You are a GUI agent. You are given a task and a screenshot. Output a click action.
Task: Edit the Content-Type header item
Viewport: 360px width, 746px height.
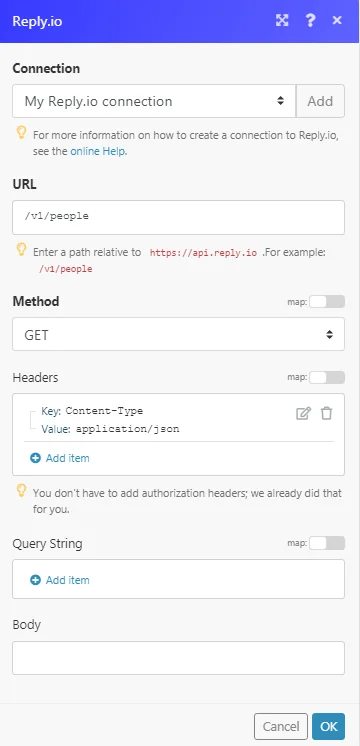pyautogui.click(x=303, y=413)
